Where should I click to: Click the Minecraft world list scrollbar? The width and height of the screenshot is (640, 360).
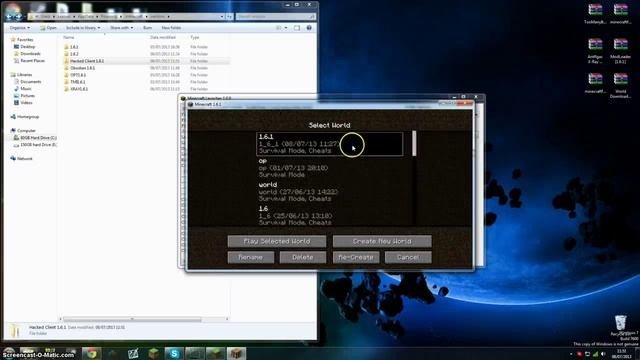(x=414, y=143)
